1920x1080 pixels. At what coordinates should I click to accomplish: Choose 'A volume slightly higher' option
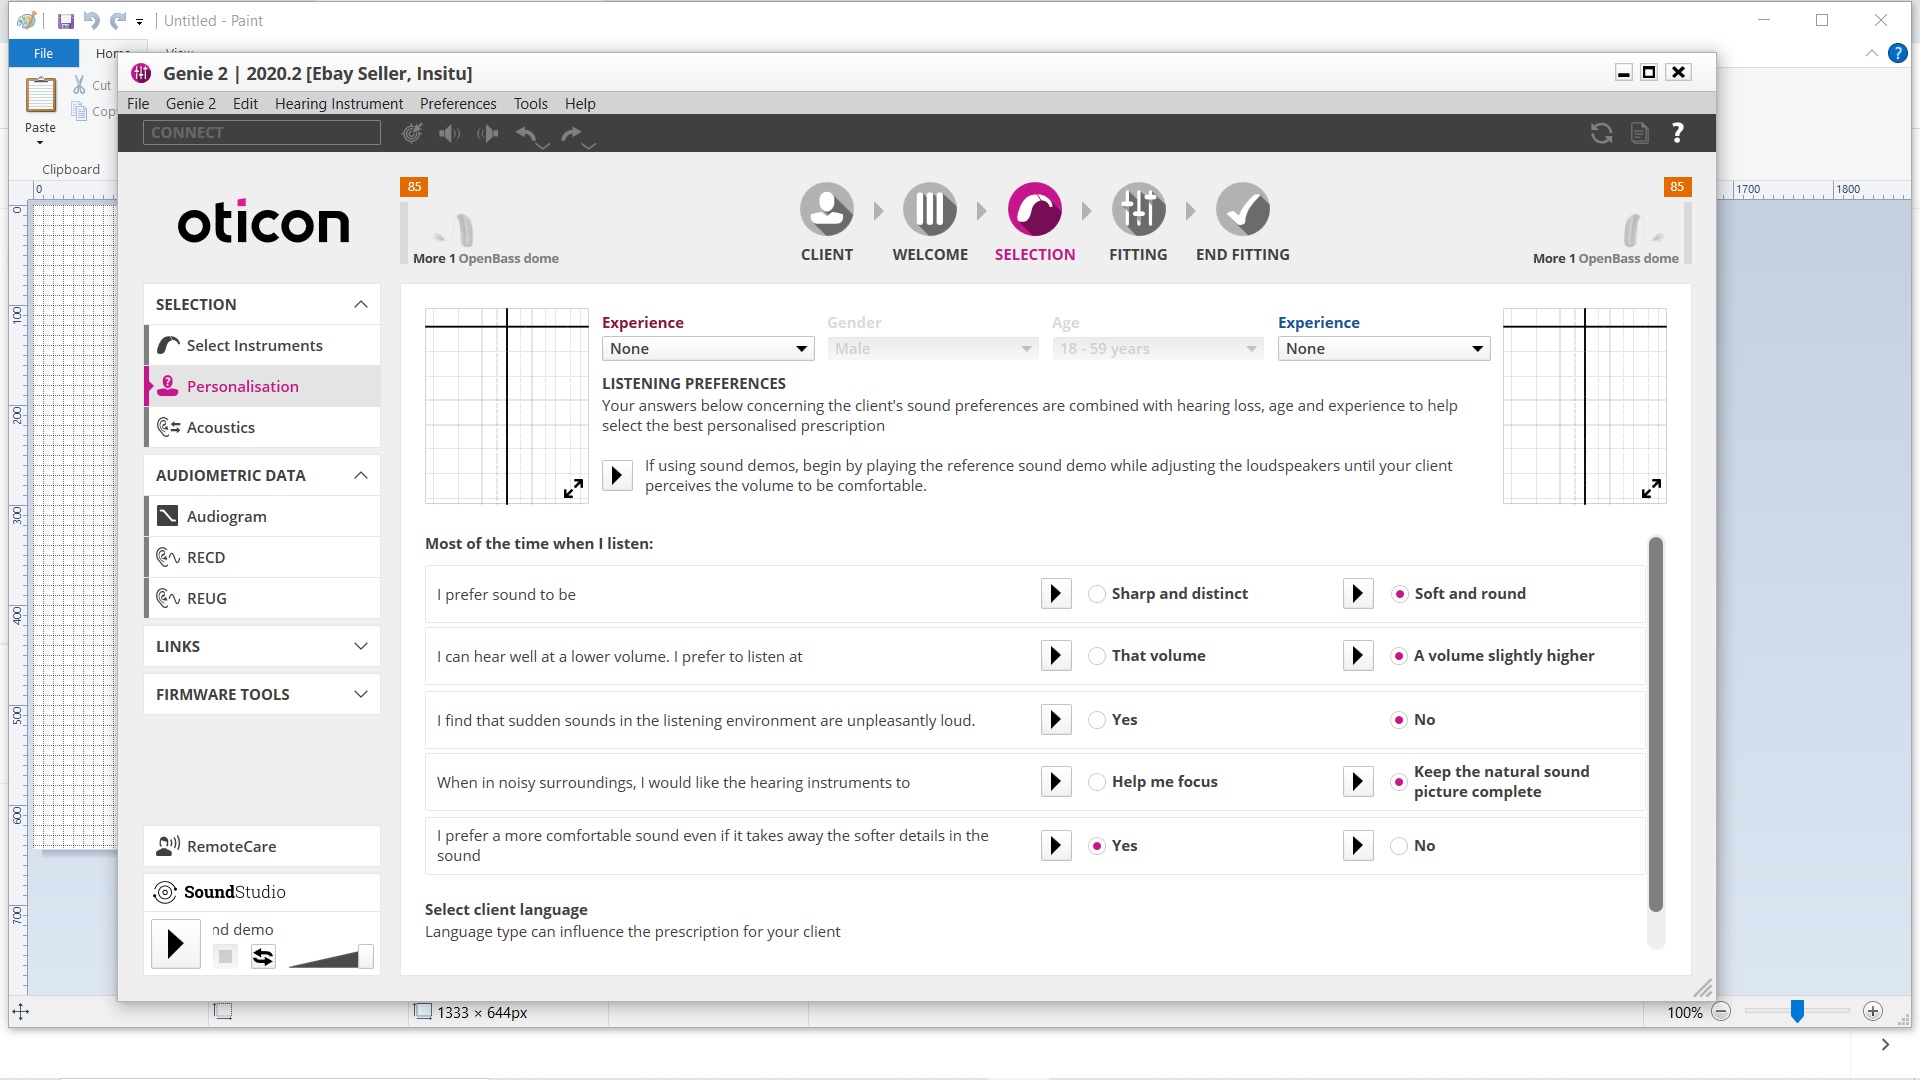click(x=1399, y=656)
